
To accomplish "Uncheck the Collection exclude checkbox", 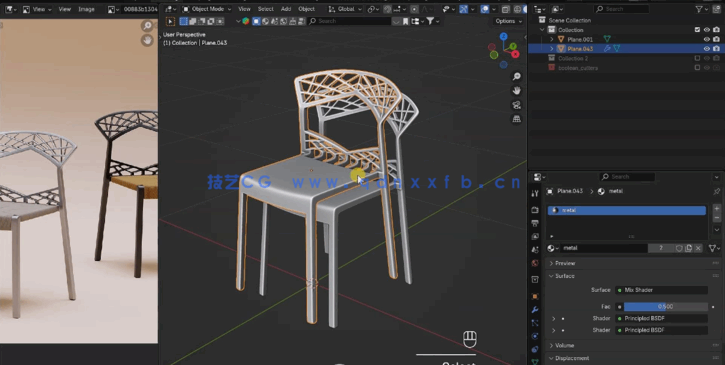I will tap(697, 30).
